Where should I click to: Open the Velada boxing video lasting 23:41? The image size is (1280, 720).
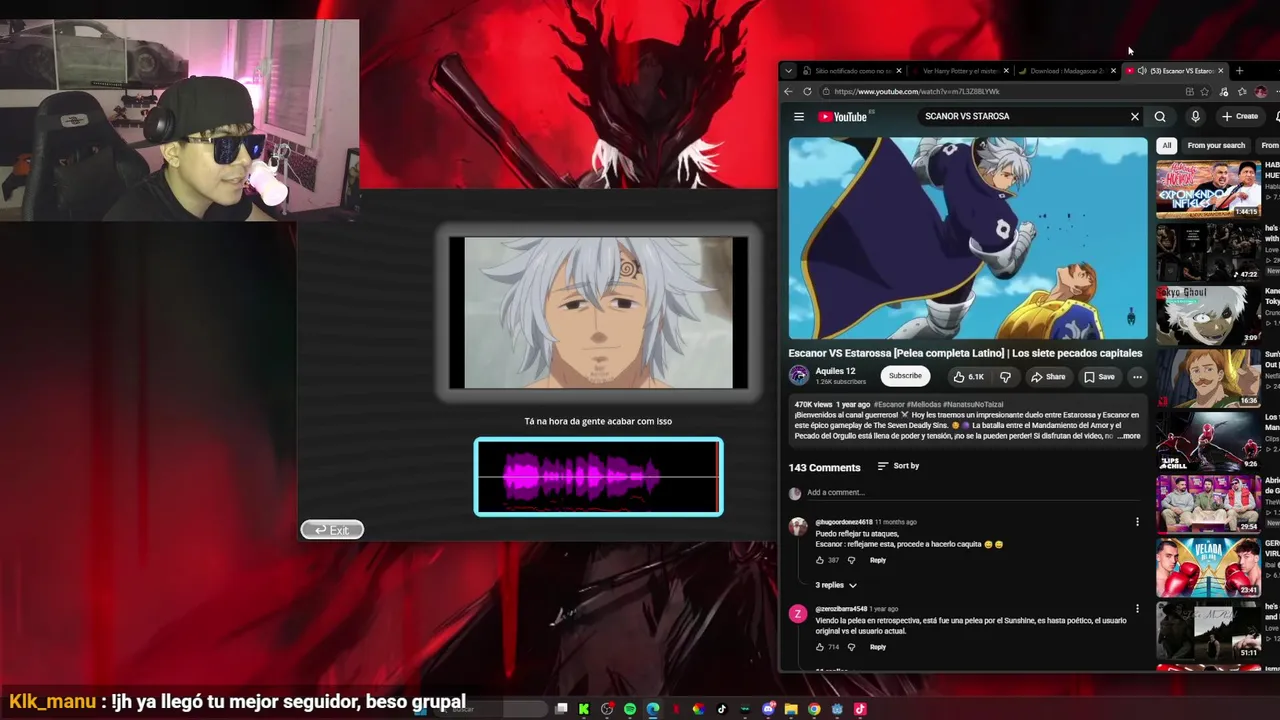point(1208,567)
